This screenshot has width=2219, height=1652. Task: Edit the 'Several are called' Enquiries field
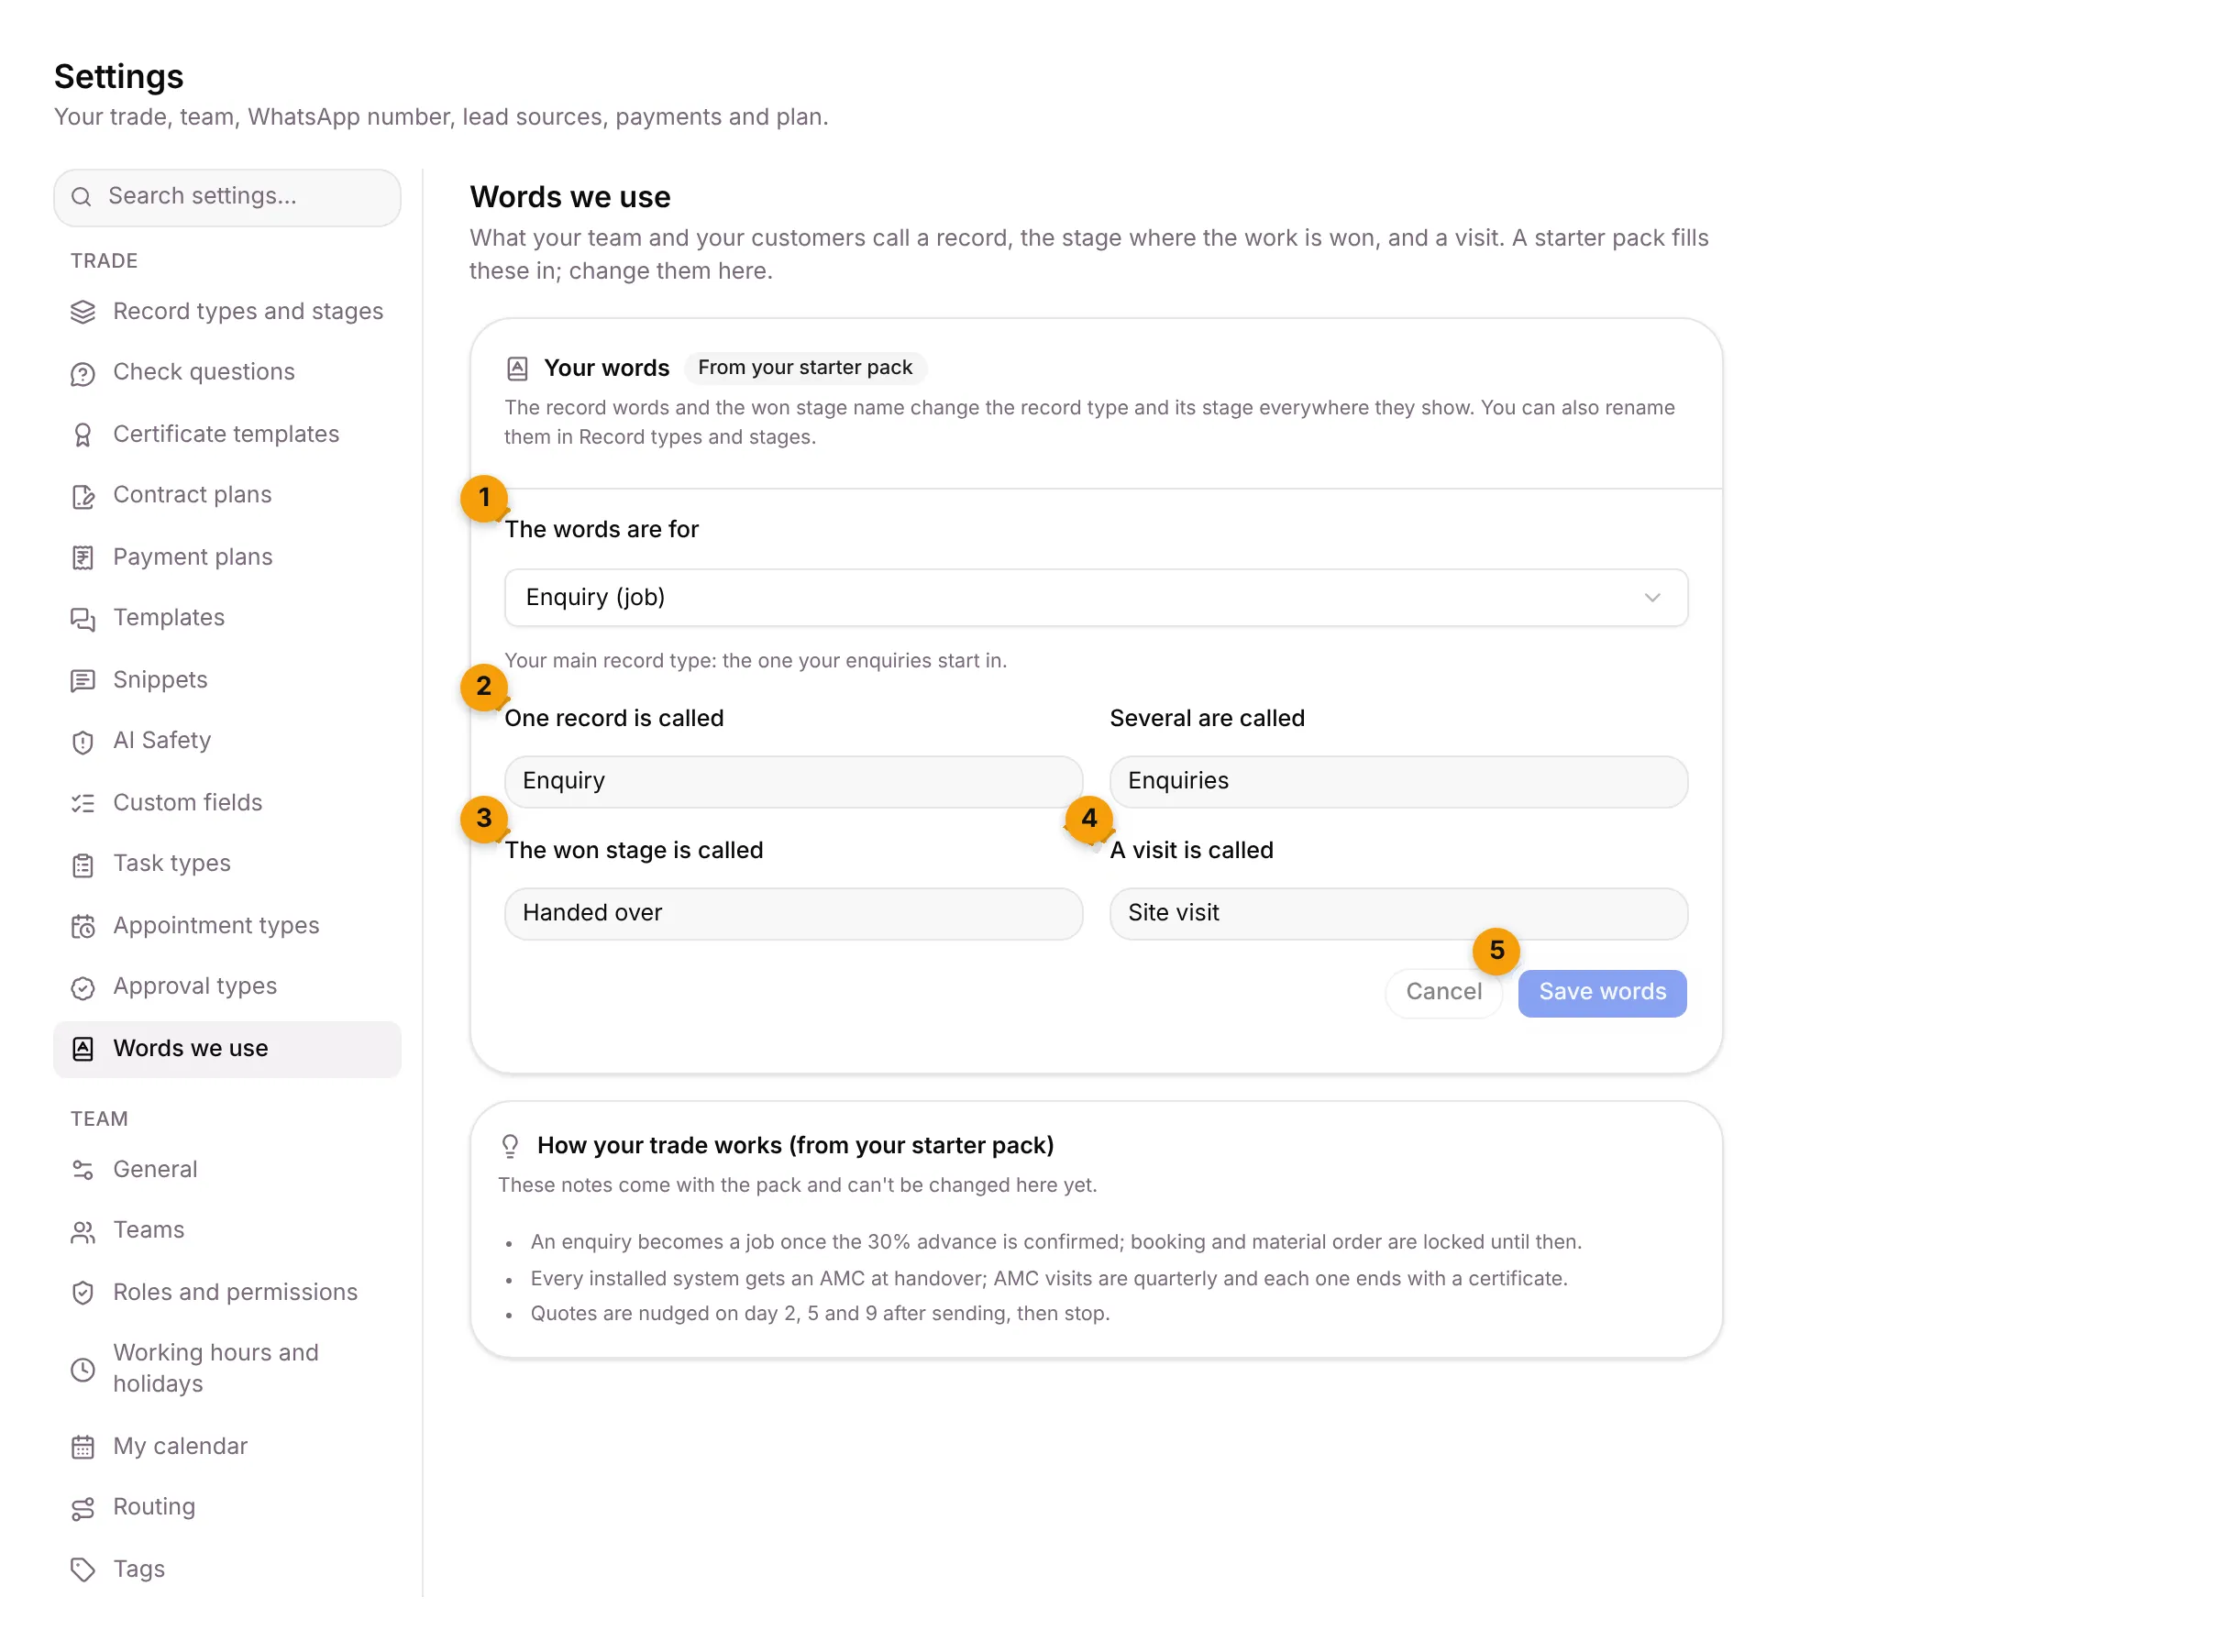coord(1398,781)
